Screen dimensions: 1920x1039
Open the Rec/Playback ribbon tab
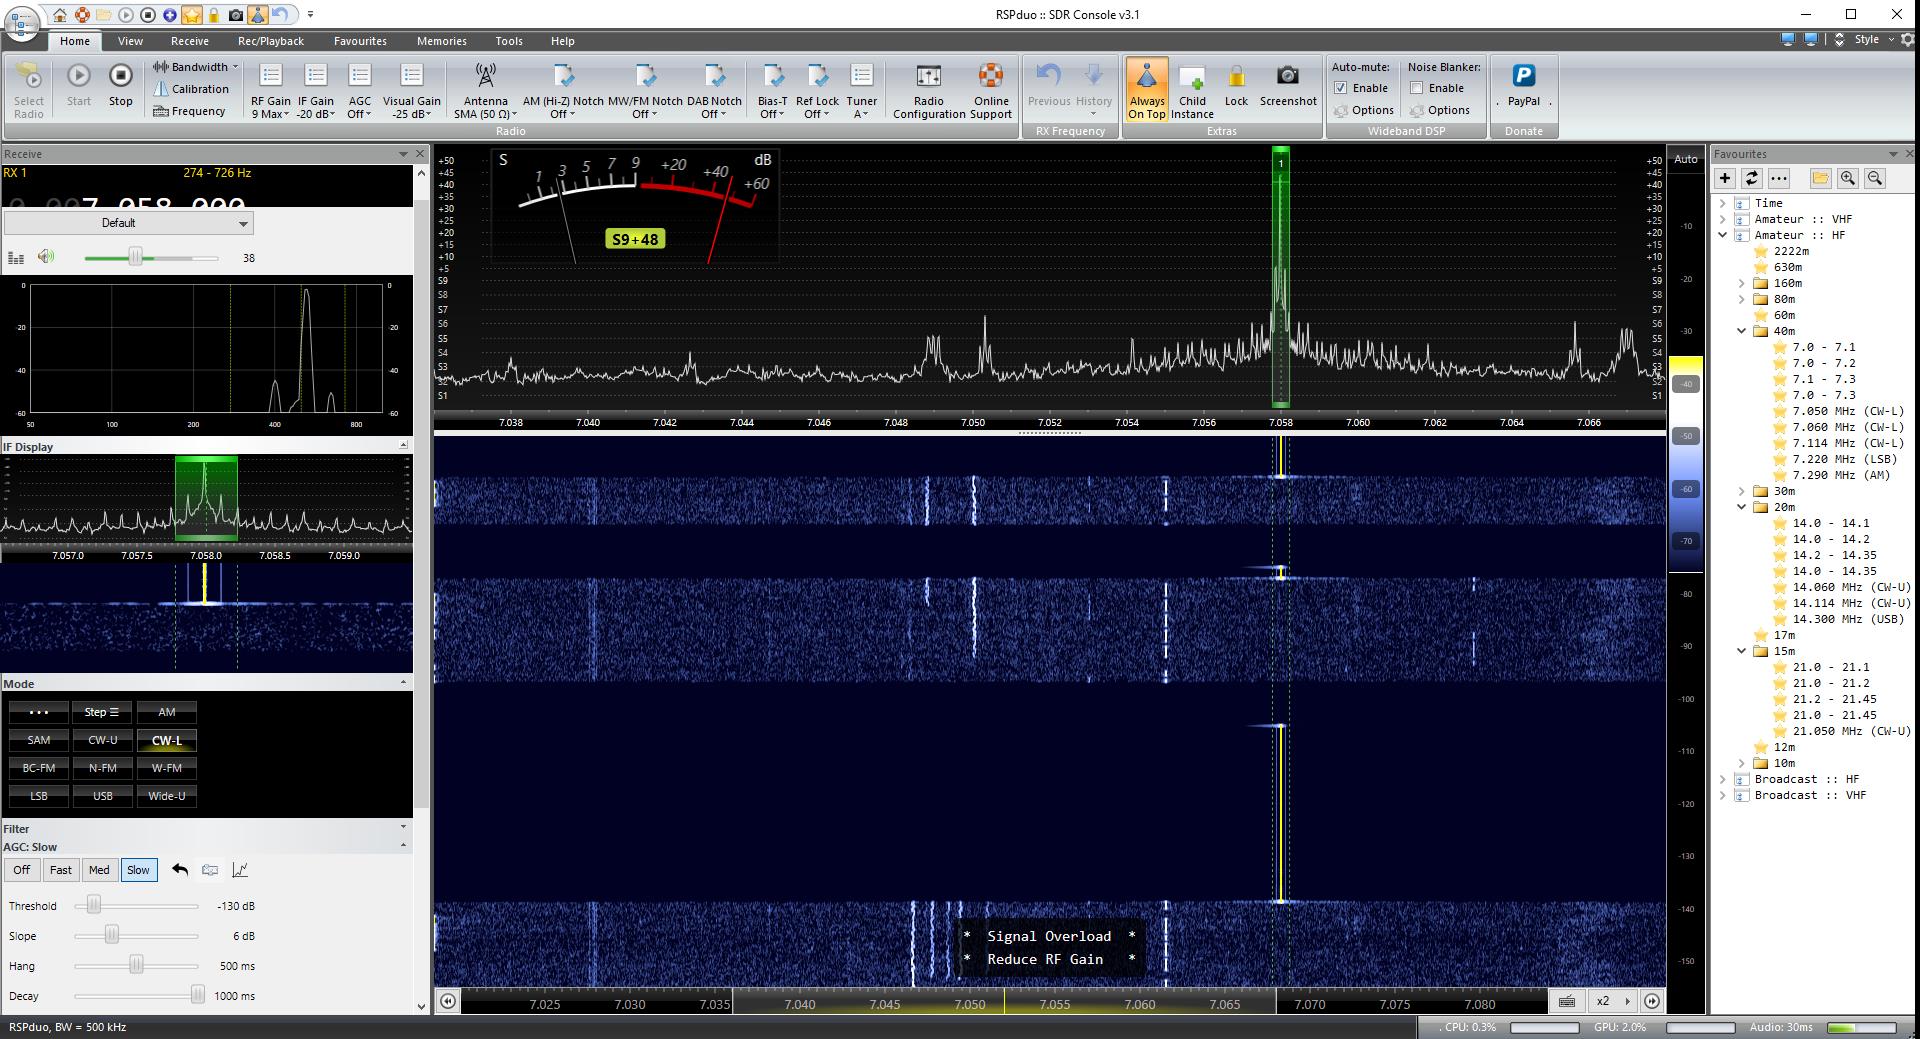(x=271, y=41)
